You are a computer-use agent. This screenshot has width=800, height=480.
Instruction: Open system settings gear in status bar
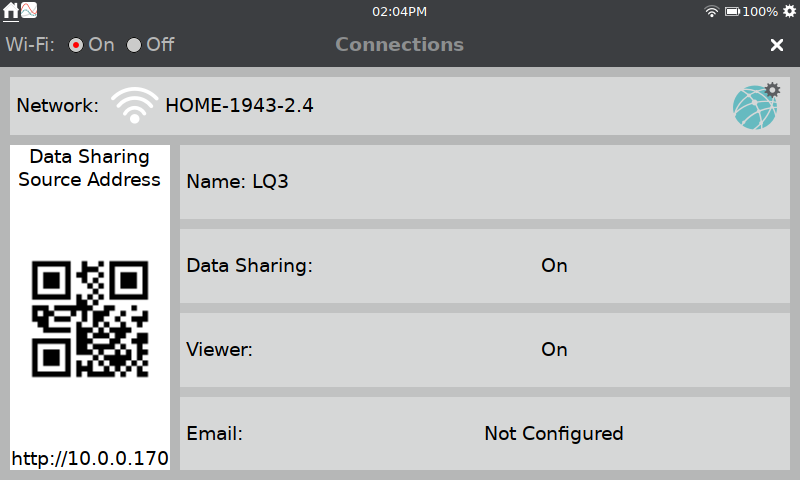pos(789,11)
